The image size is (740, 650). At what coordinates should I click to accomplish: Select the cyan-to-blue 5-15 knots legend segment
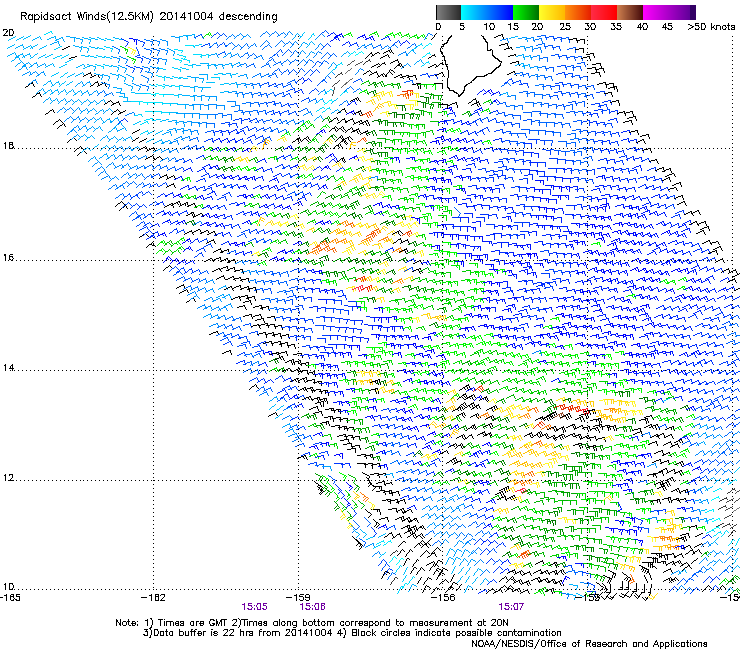tap(487, 12)
